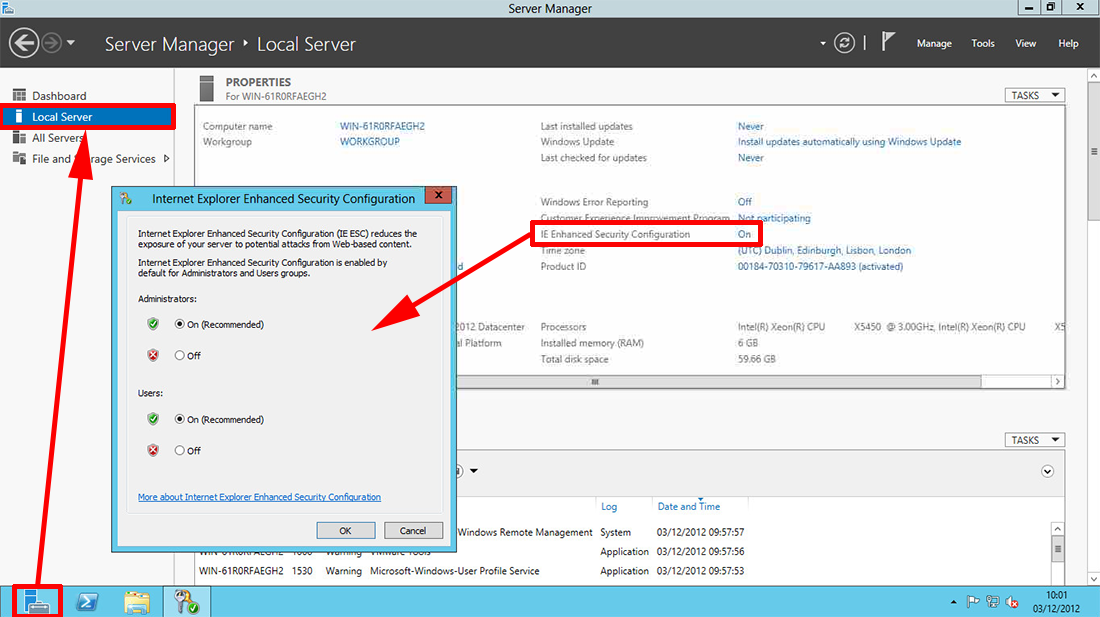Click the volume icon in system tray
The height and width of the screenshot is (617, 1100).
point(1012,602)
